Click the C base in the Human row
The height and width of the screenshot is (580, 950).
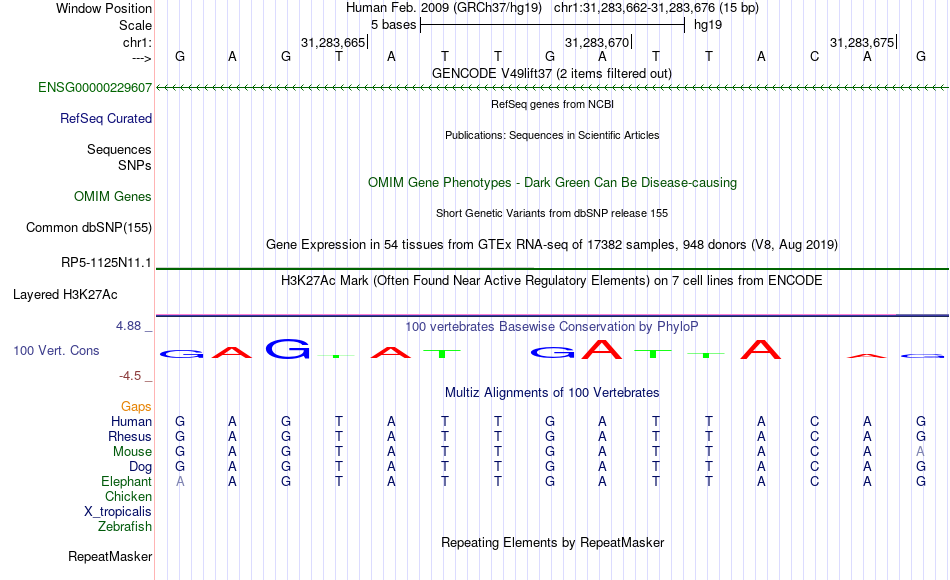(x=814, y=421)
